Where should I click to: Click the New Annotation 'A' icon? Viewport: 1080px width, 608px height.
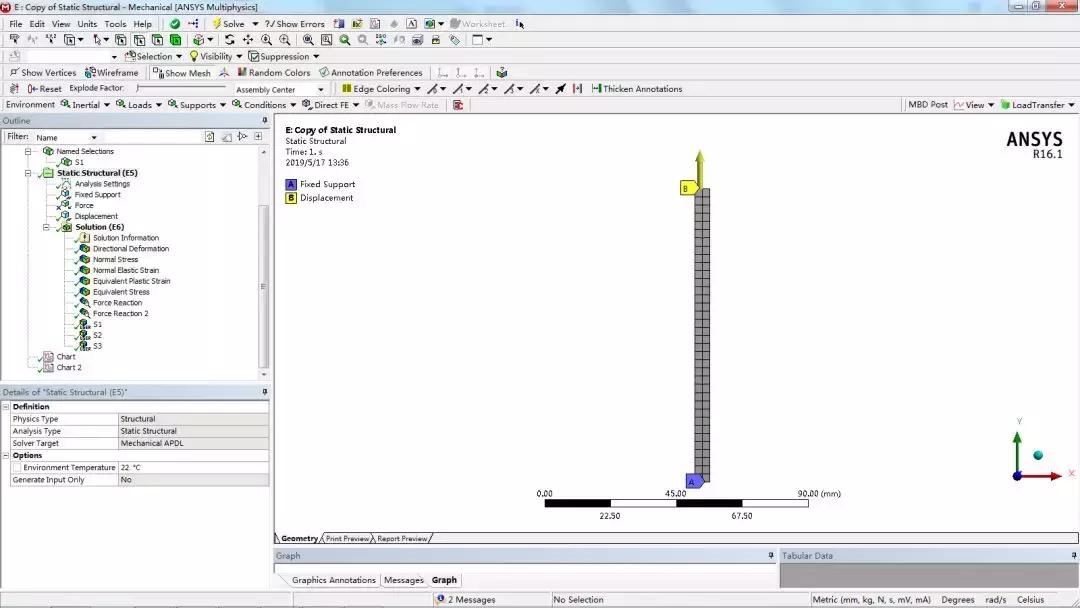point(411,23)
